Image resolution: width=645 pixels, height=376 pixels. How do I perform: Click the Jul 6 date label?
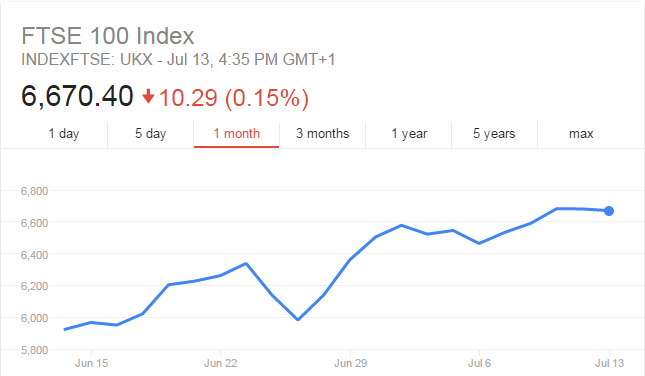coord(479,363)
